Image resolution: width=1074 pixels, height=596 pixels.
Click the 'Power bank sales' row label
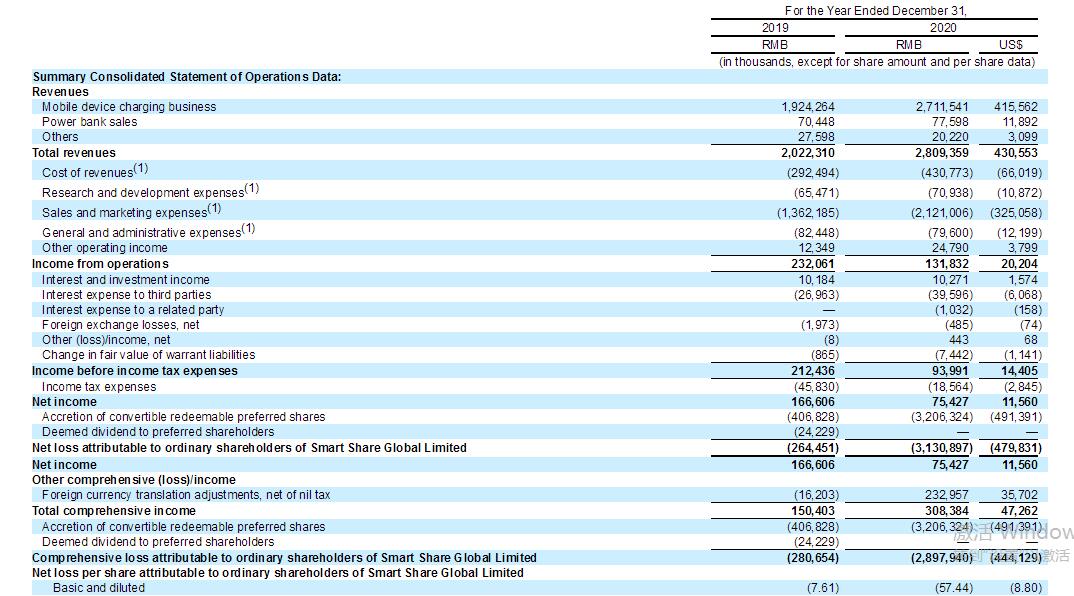[x=90, y=122]
